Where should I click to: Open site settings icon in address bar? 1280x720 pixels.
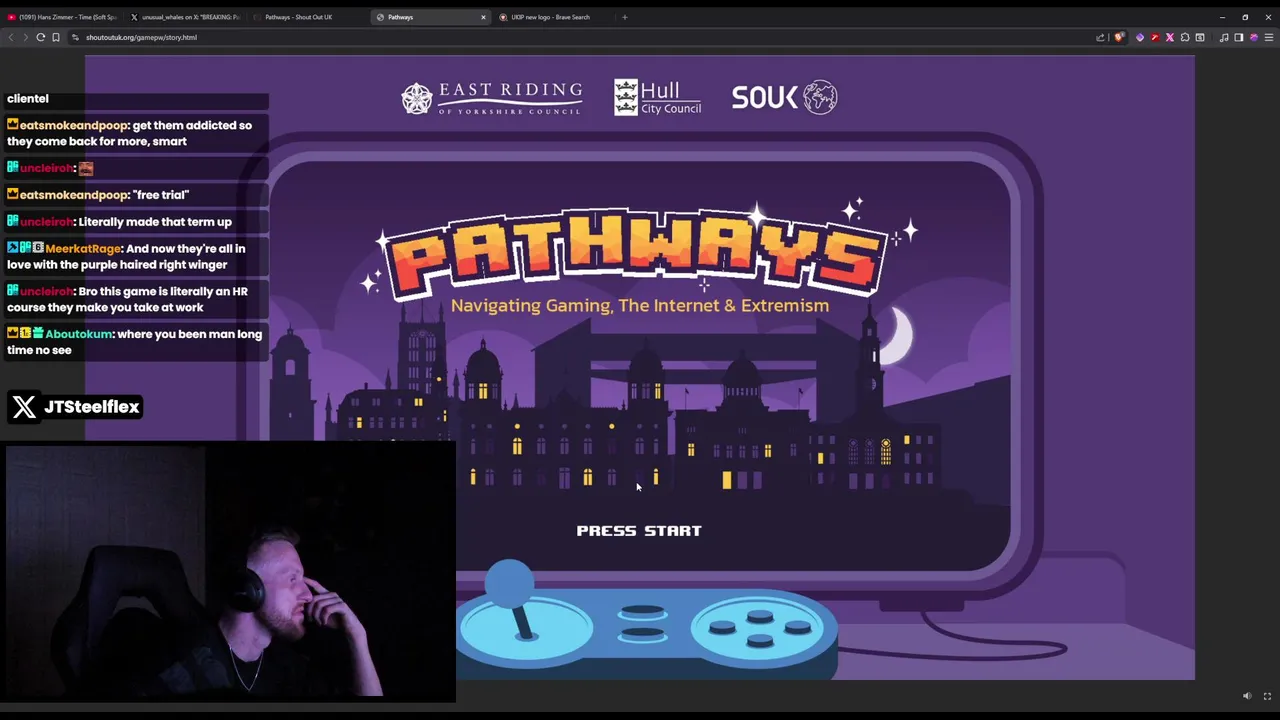click(x=75, y=37)
